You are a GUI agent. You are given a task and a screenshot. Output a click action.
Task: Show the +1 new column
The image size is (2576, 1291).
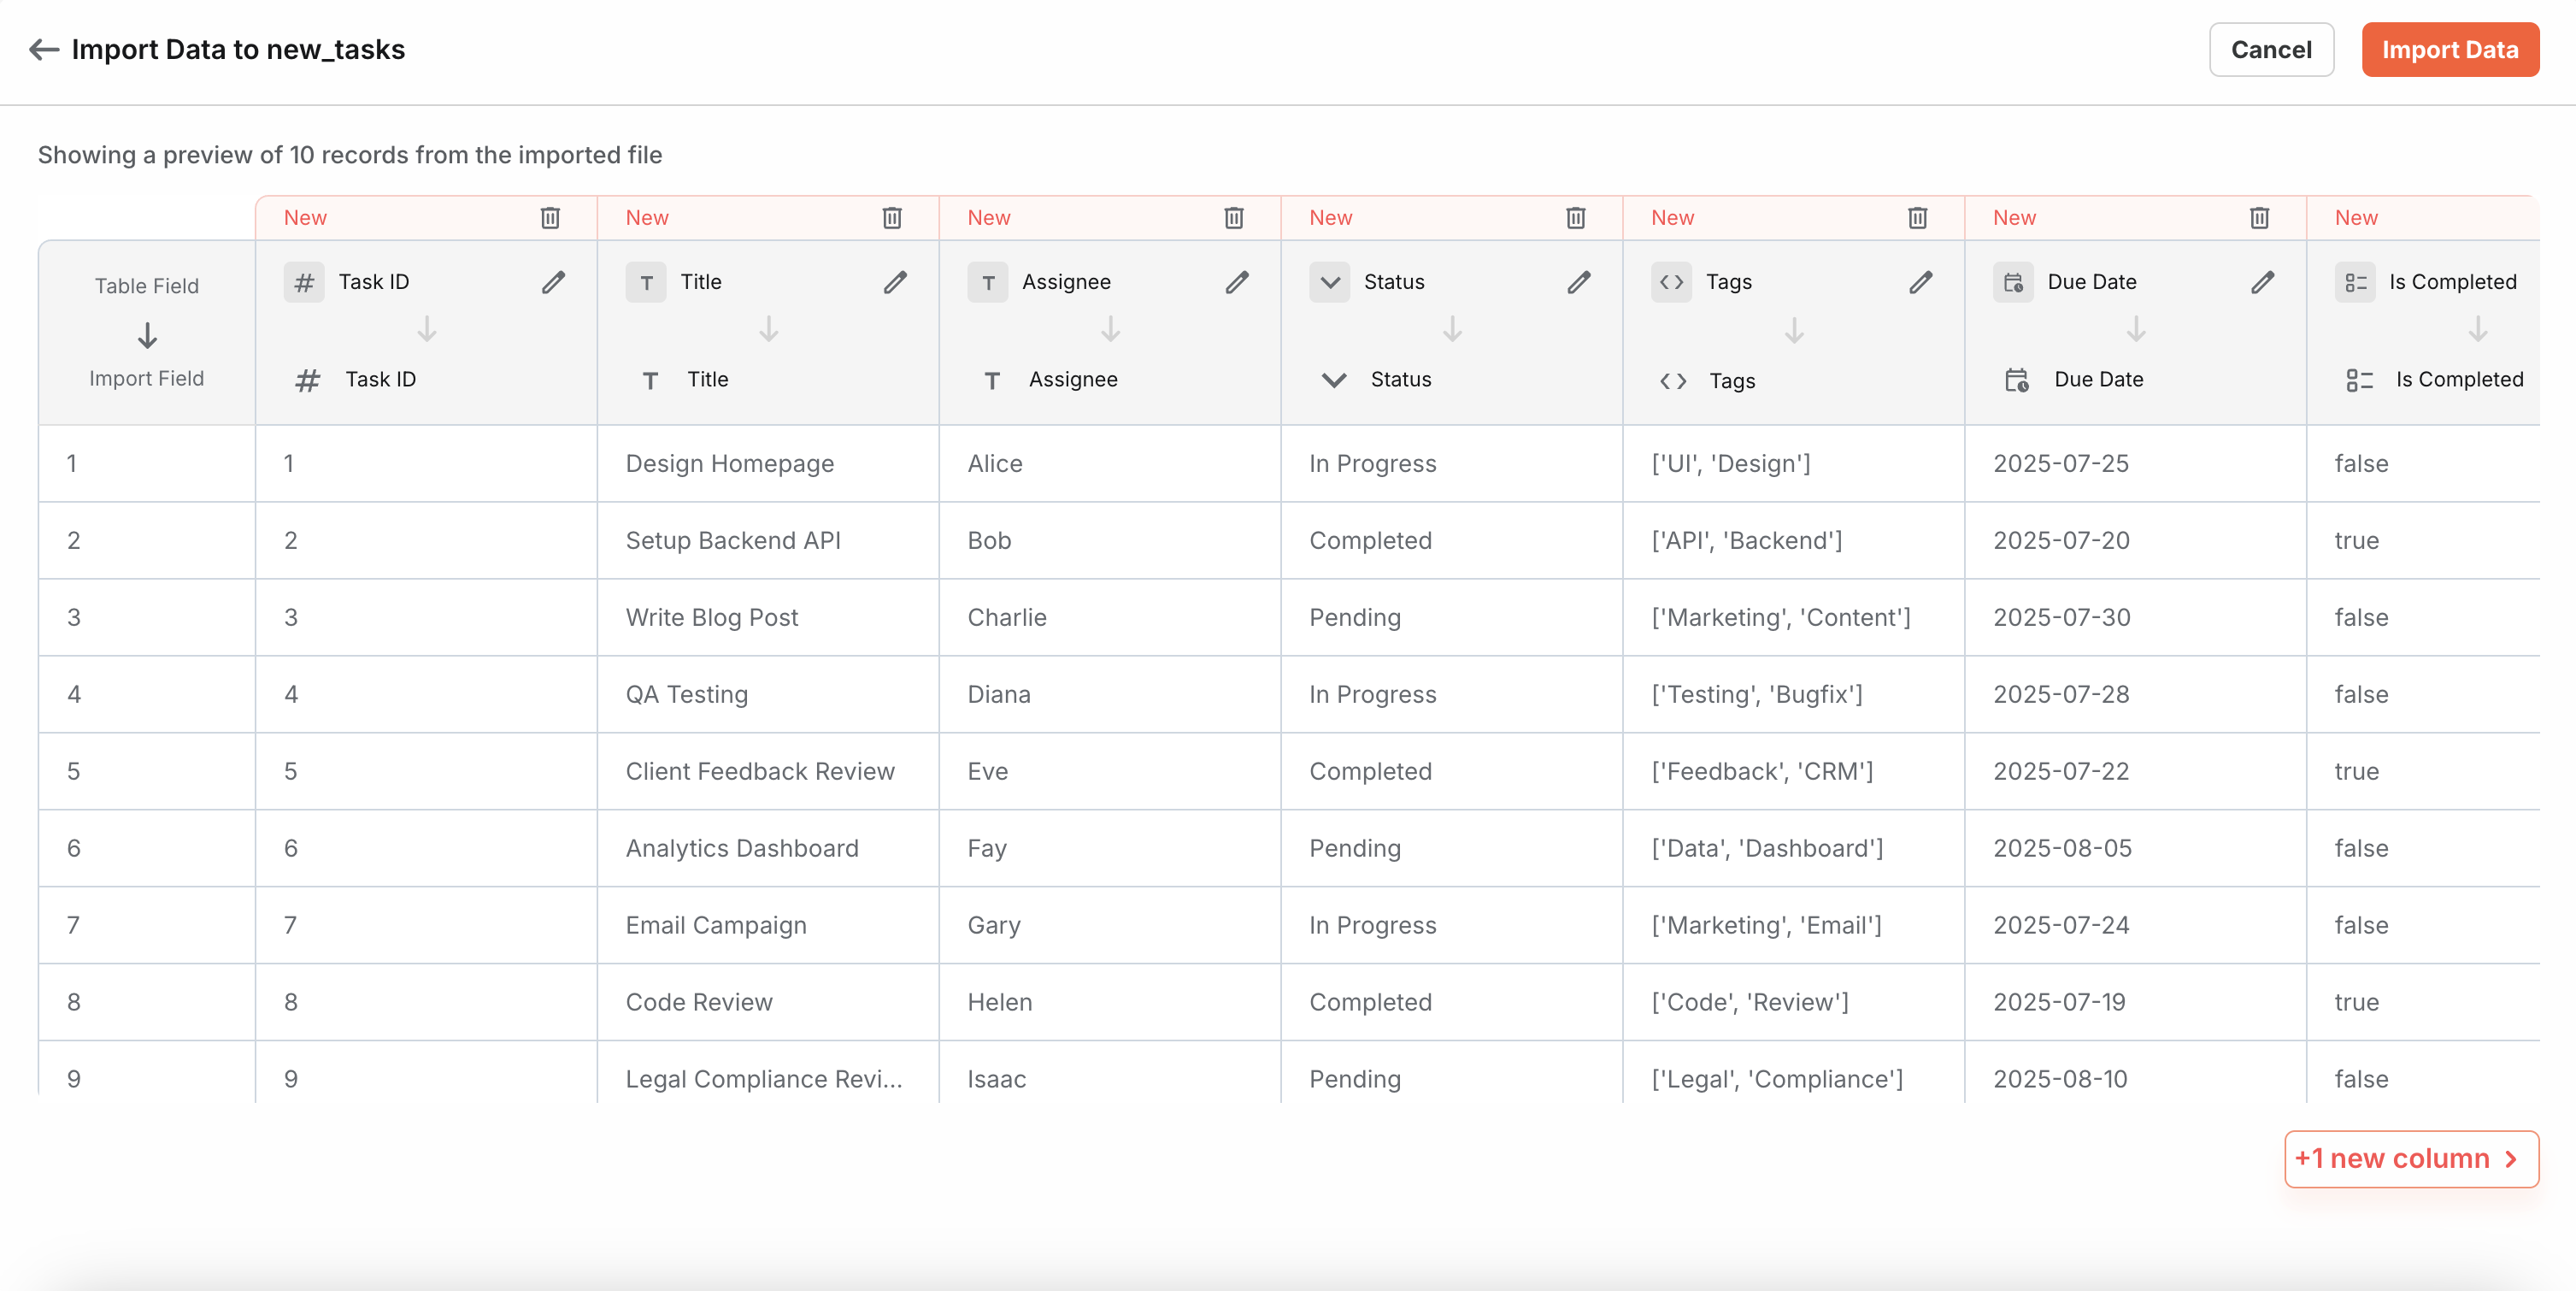(x=2411, y=1158)
